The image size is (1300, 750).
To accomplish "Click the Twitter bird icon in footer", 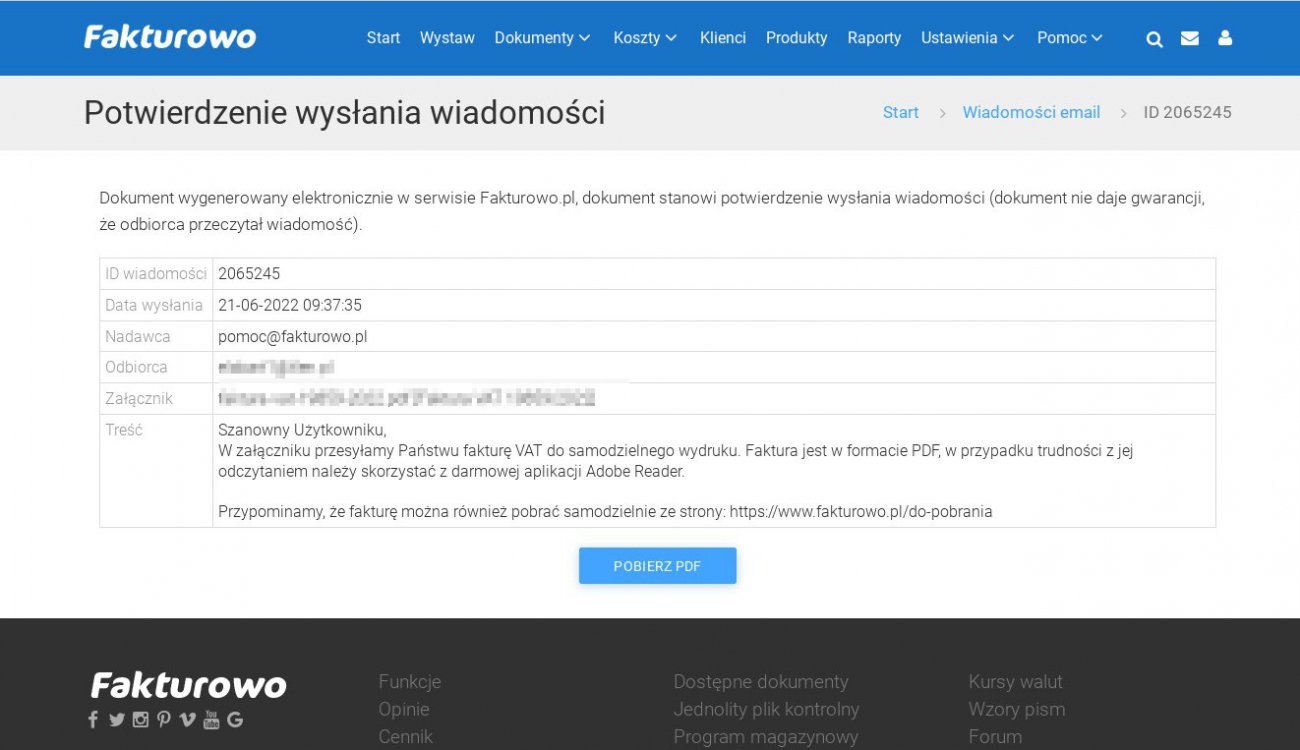I will (x=116, y=719).
